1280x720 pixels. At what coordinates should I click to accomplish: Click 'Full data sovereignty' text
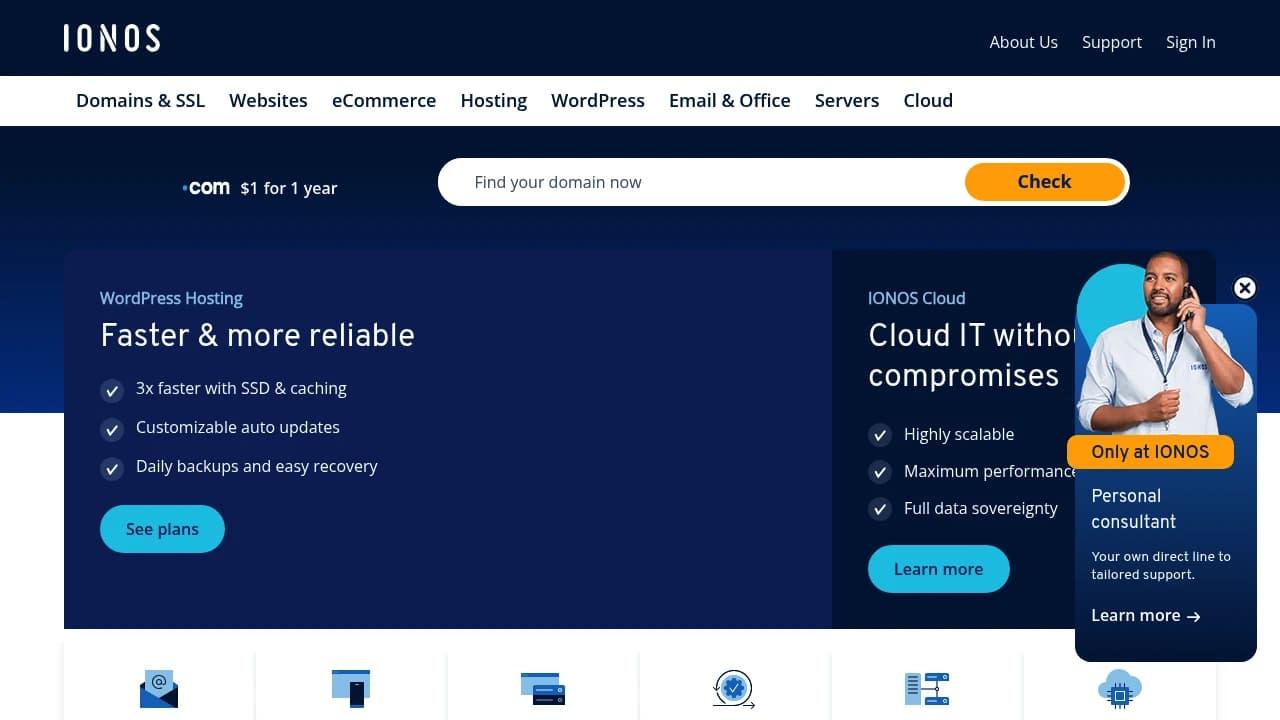click(x=981, y=508)
